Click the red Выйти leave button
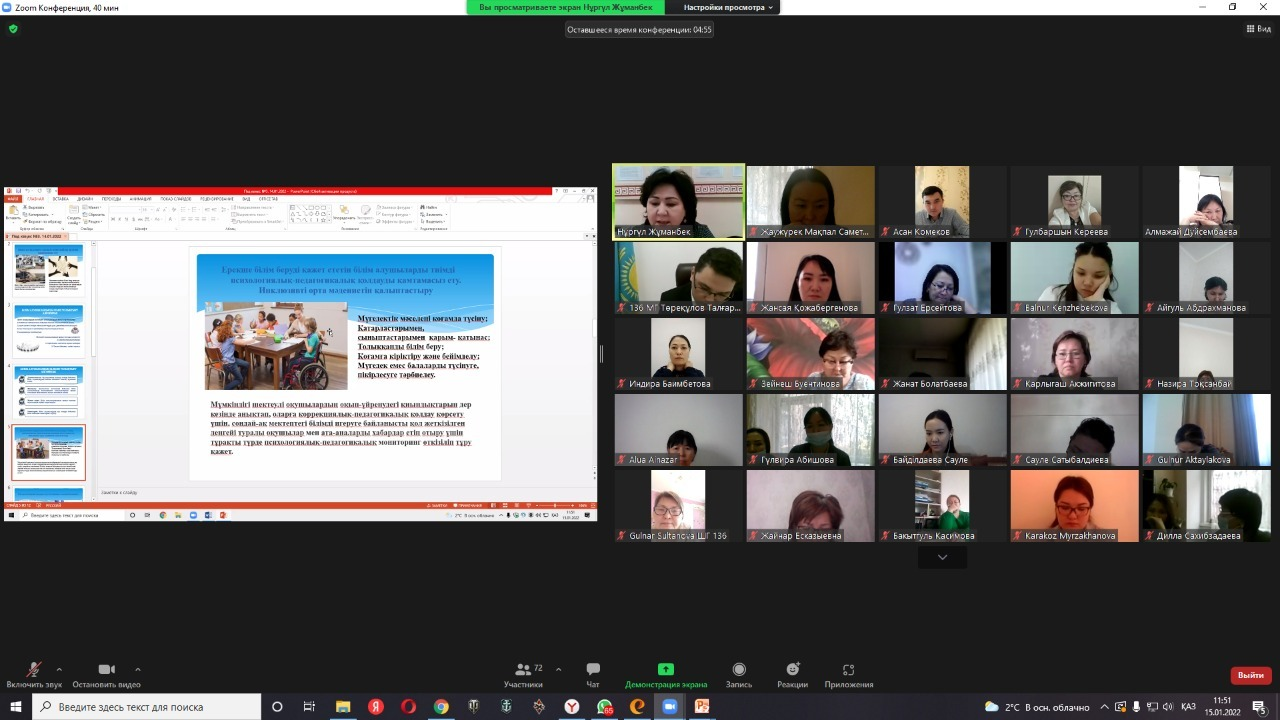Viewport: 1280px width, 720px height. click(x=1250, y=675)
